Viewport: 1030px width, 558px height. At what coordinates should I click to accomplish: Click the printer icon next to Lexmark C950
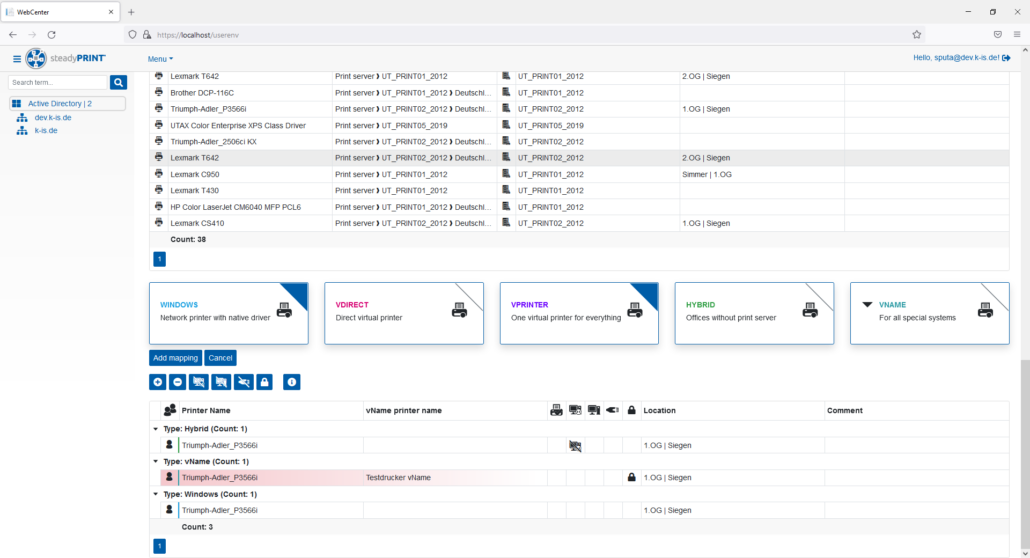coord(158,174)
